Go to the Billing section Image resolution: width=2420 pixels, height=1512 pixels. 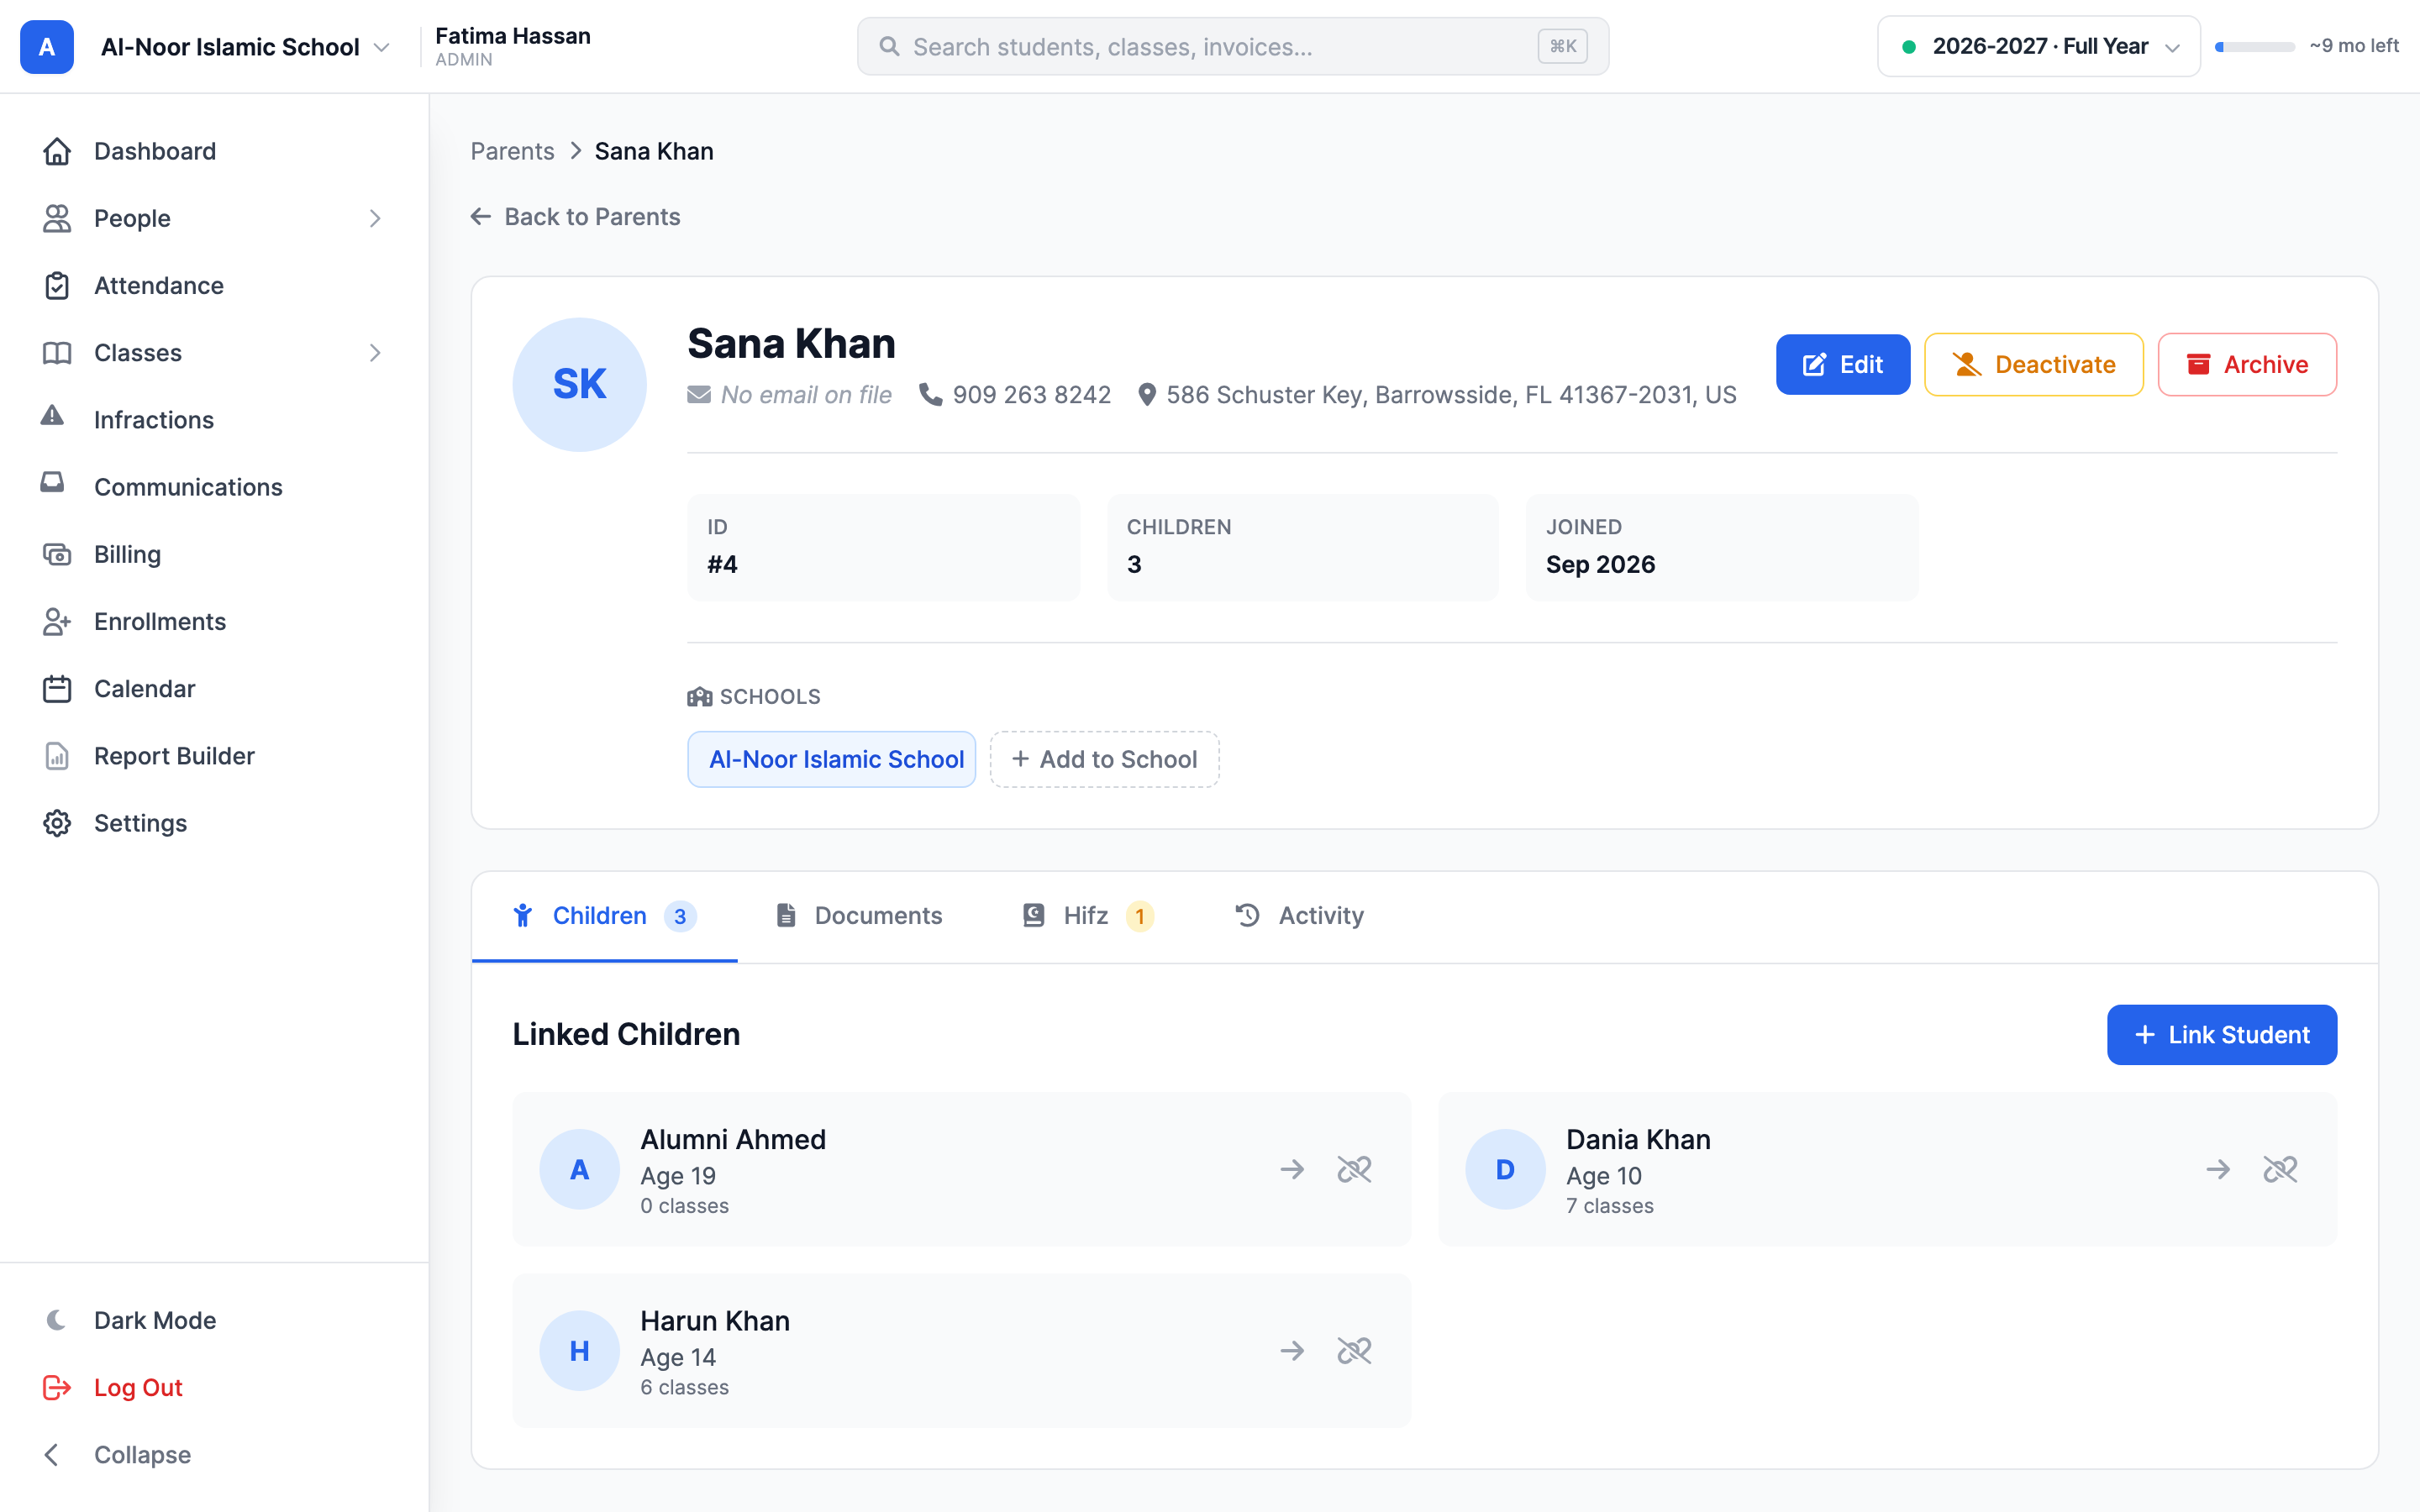(x=214, y=554)
